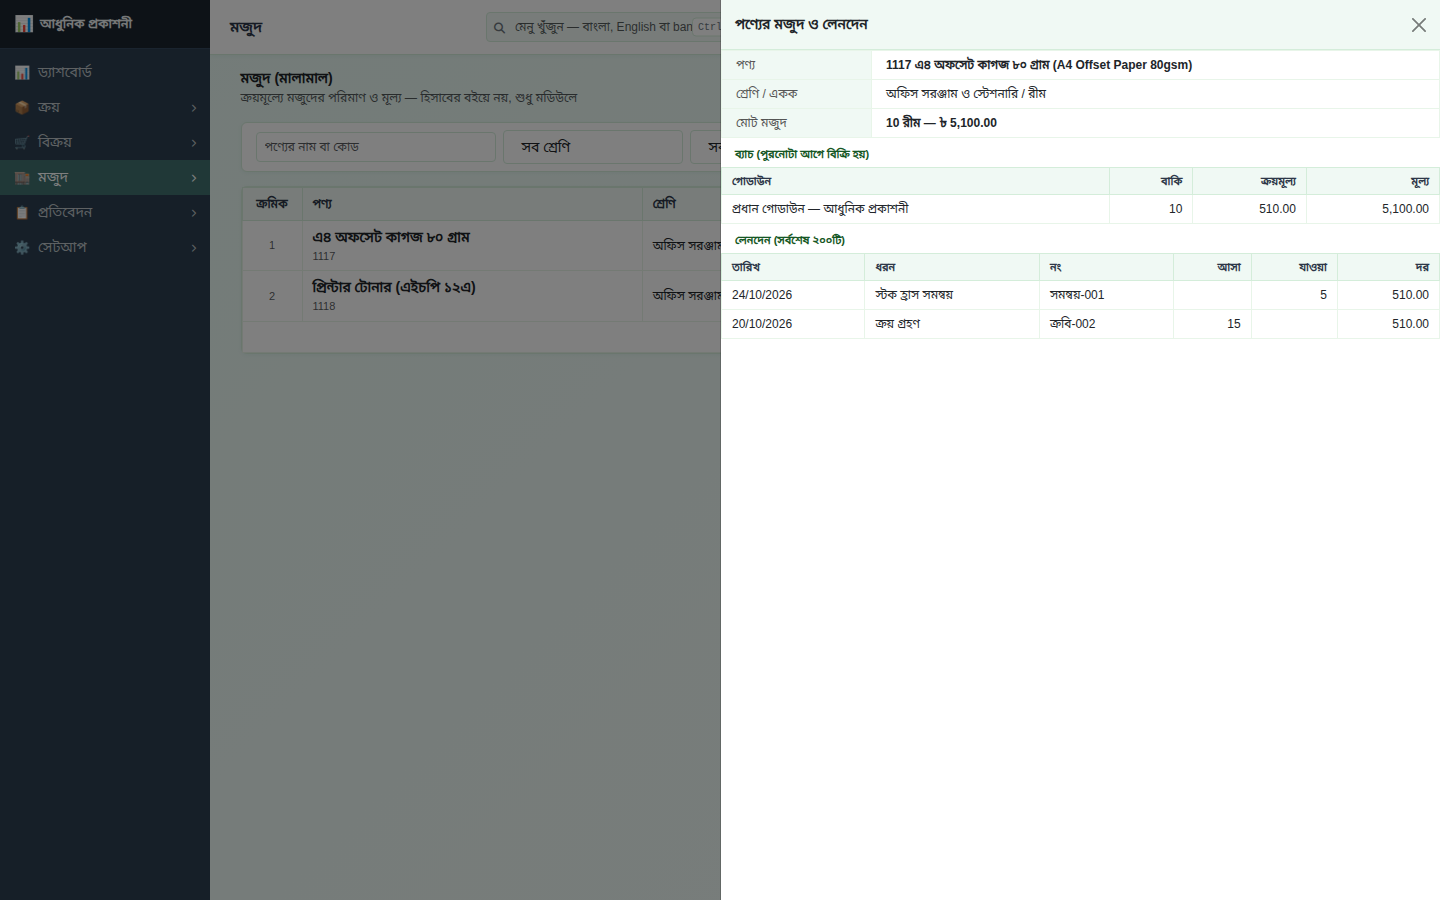
Task: Open ড্যাশবোর্ড from the sidebar menu
Action: click(x=105, y=72)
